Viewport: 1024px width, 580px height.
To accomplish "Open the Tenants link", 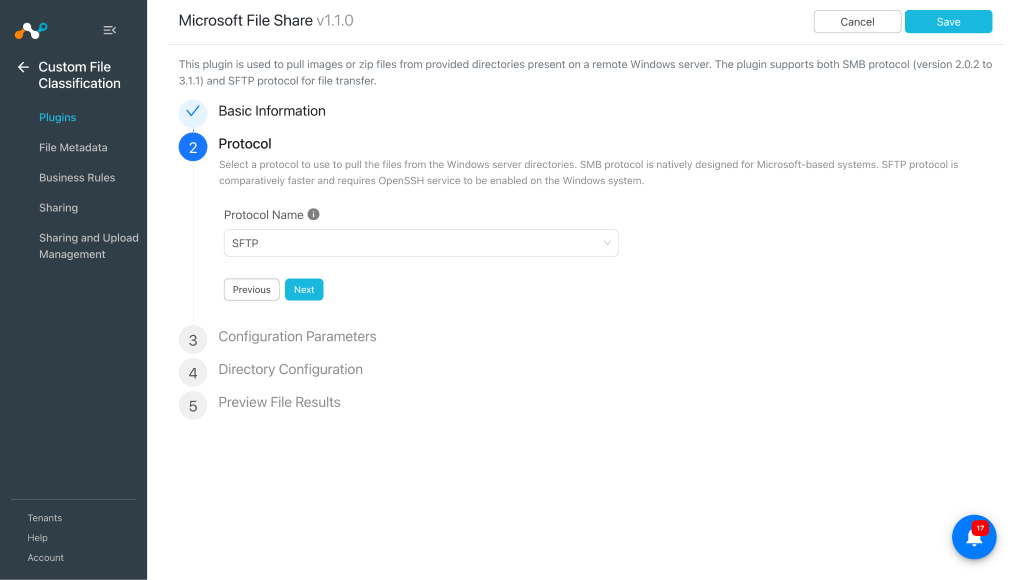I will click(x=45, y=518).
